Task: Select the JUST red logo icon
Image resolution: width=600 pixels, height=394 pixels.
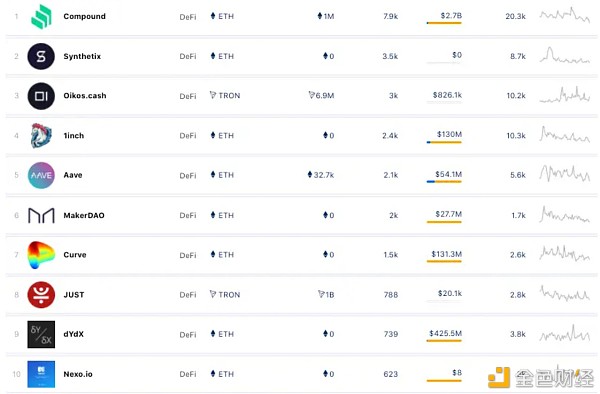Action: (41, 295)
